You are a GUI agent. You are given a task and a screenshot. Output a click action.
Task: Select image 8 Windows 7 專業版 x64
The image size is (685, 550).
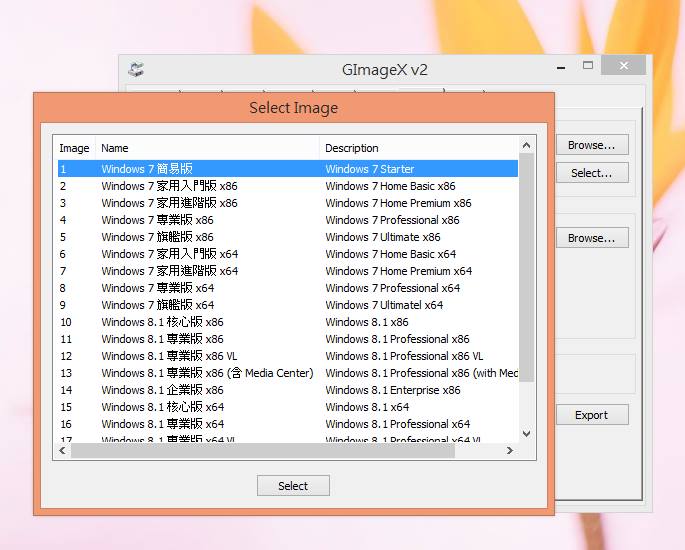tap(288, 288)
